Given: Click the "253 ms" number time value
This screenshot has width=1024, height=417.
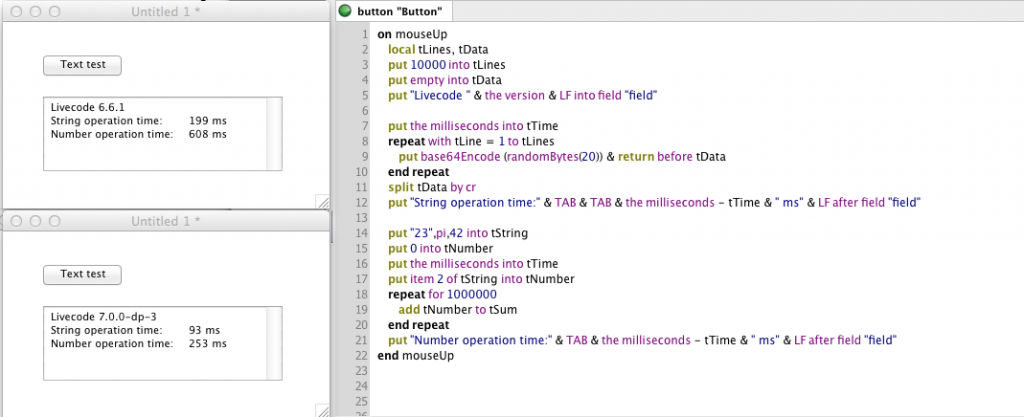Looking at the screenshot, I should (208, 343).
